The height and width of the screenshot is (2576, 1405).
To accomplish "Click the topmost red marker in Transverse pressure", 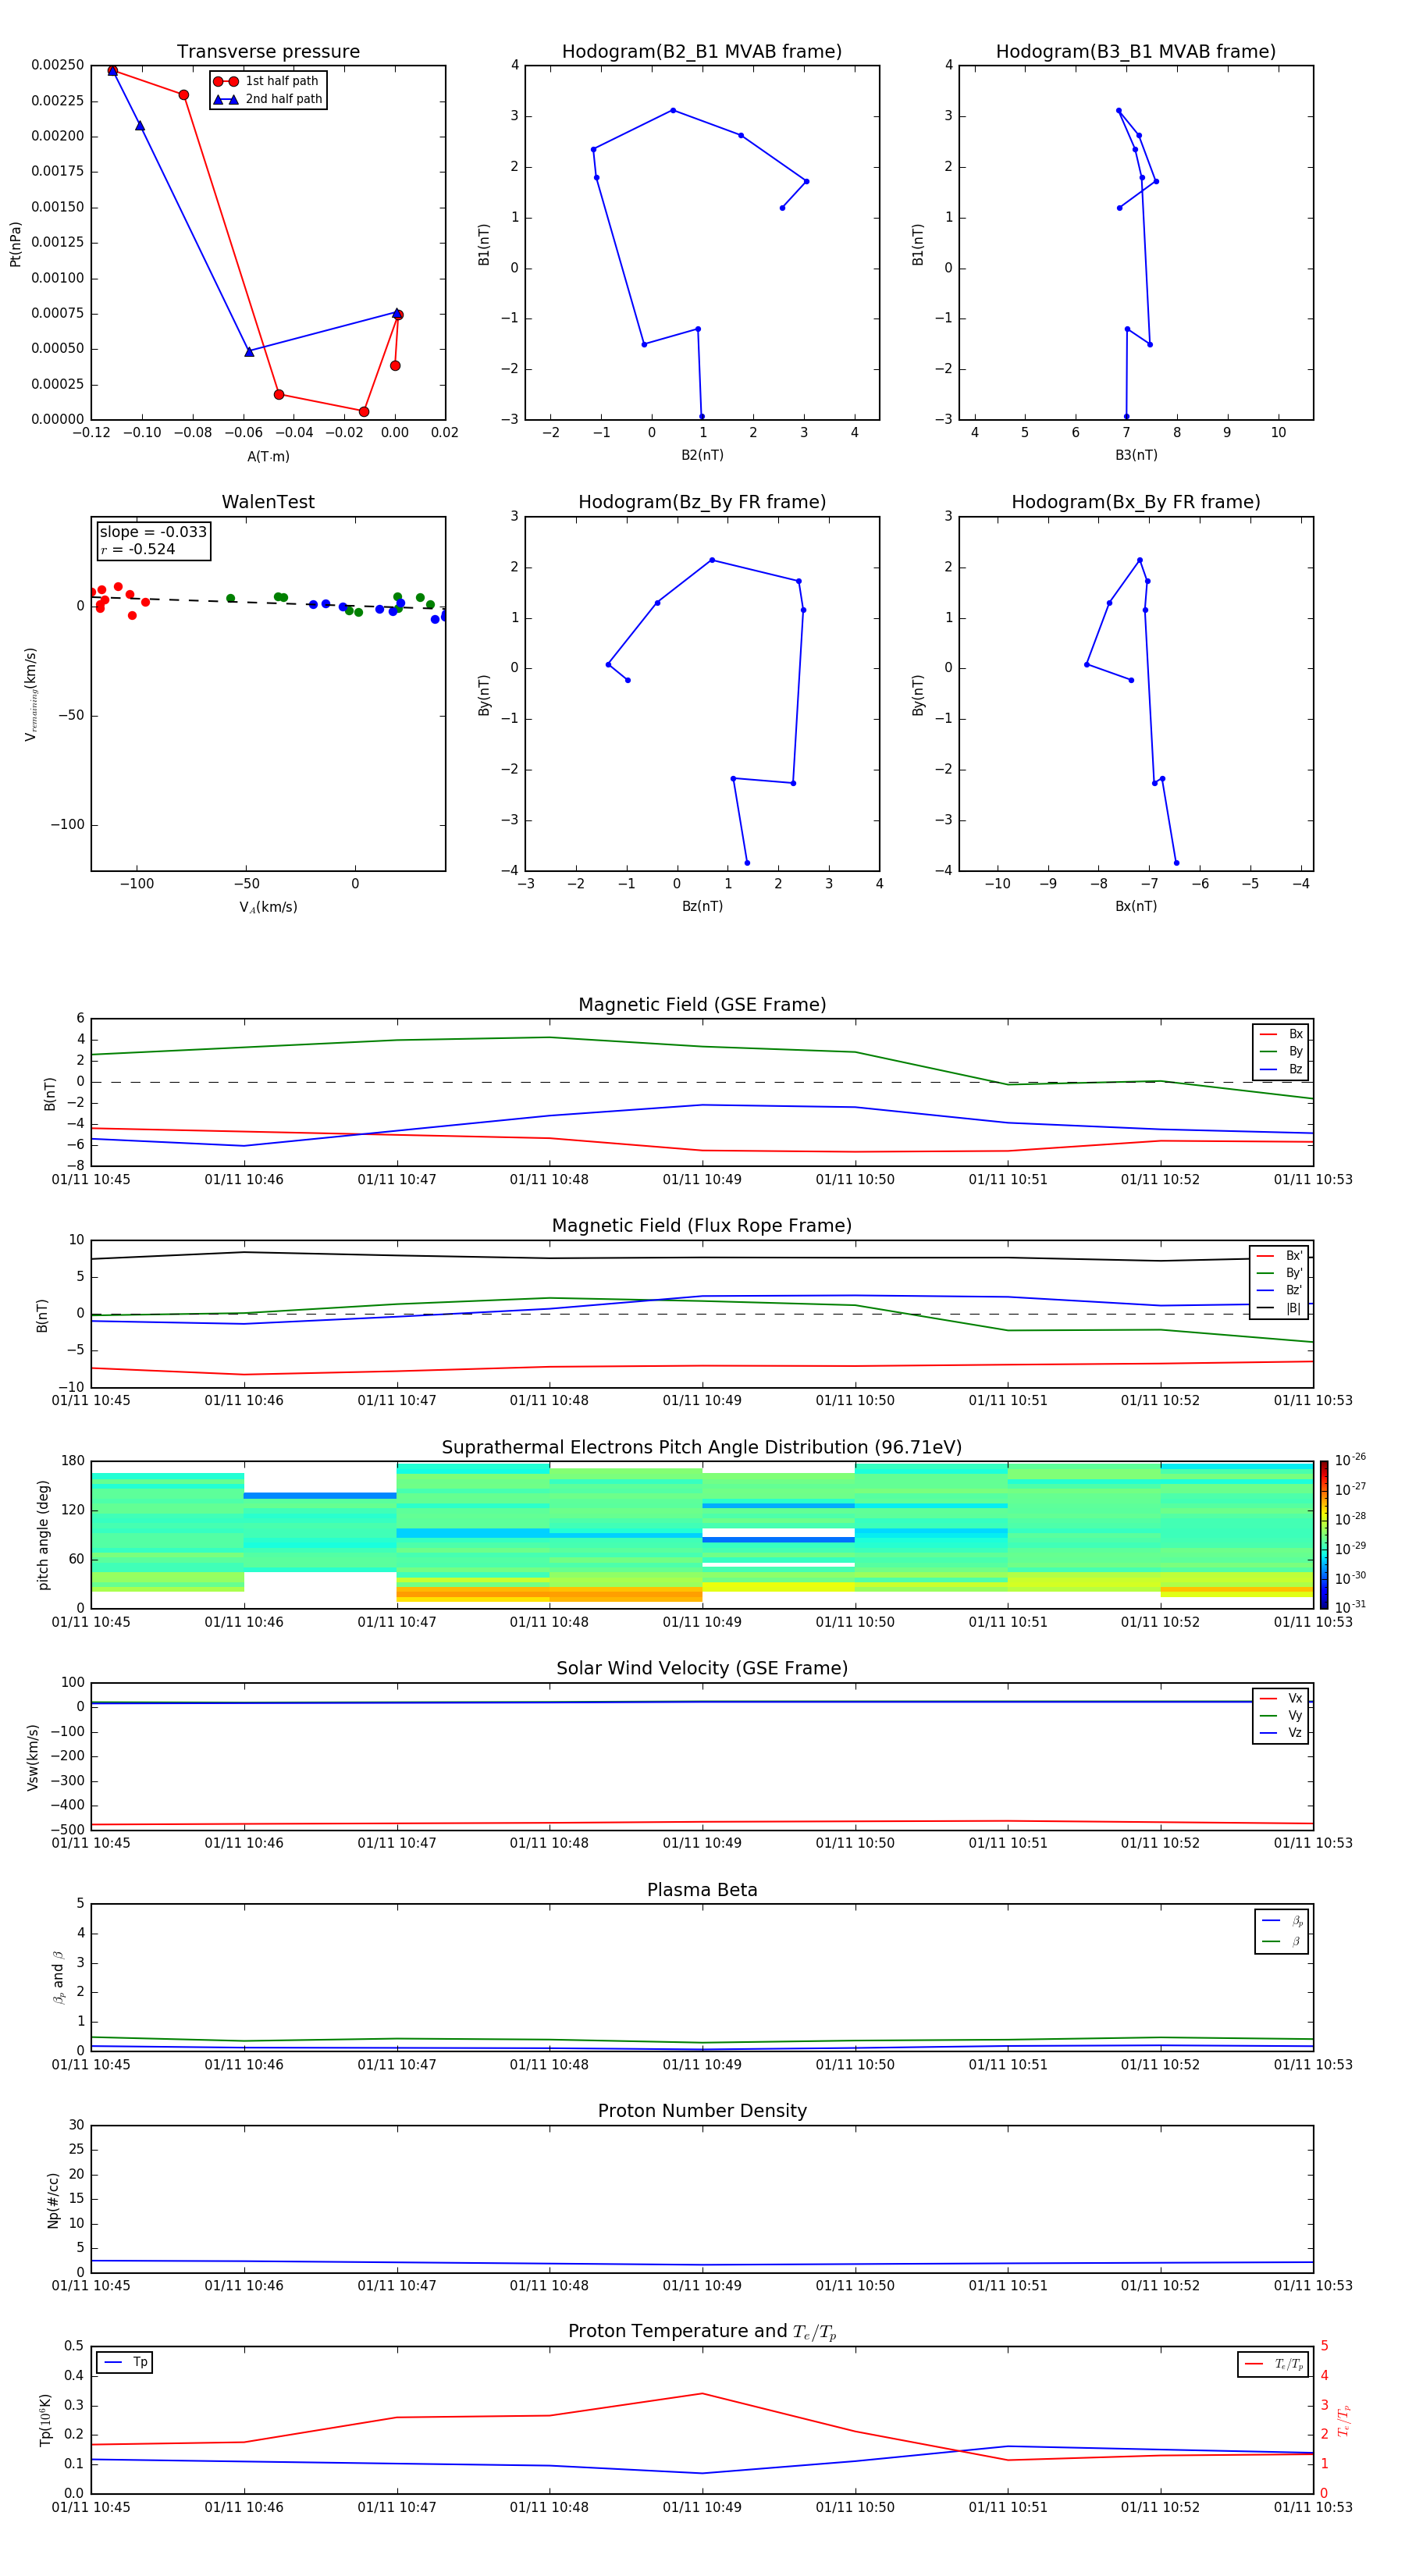I will coord(112,71).
